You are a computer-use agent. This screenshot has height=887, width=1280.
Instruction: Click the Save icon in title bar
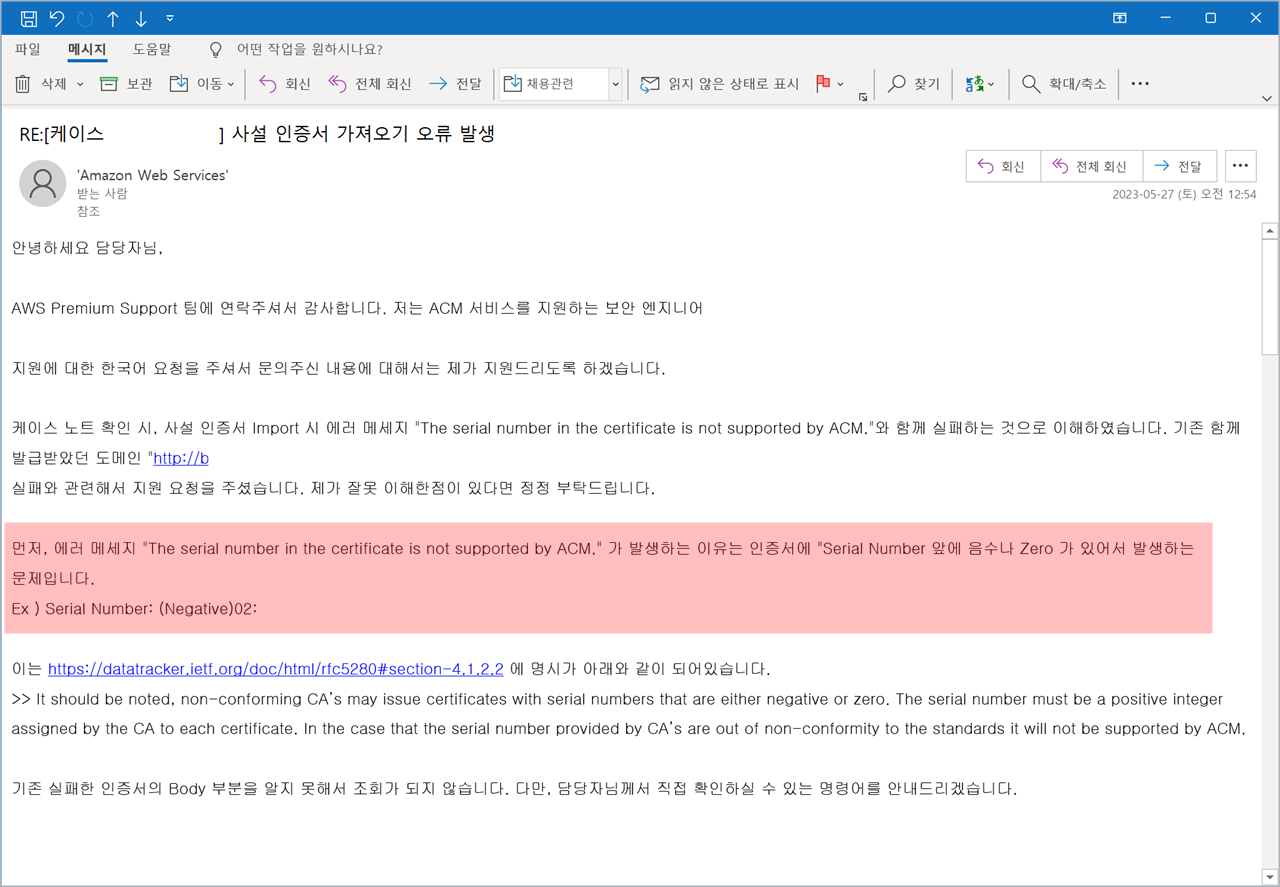click(29, 18)
